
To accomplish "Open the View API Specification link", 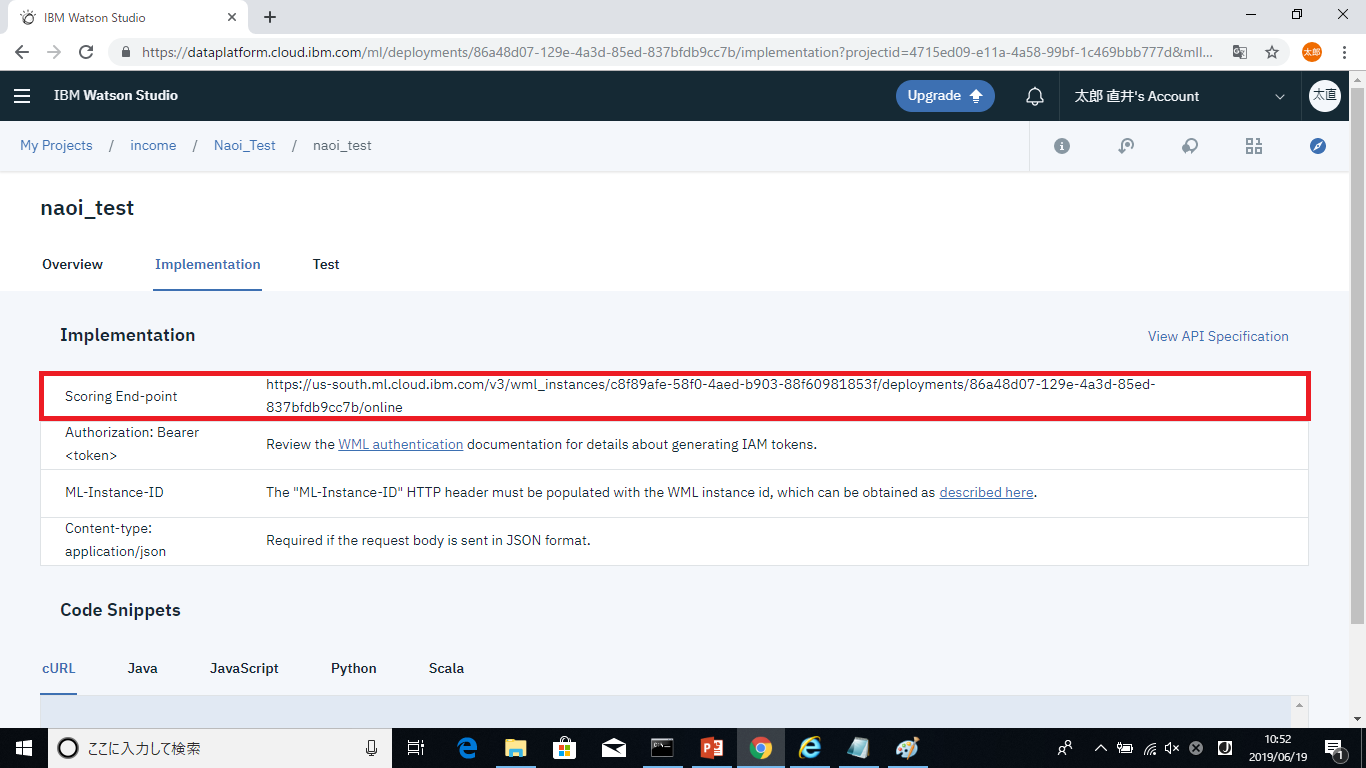I will pos(1218,336).
